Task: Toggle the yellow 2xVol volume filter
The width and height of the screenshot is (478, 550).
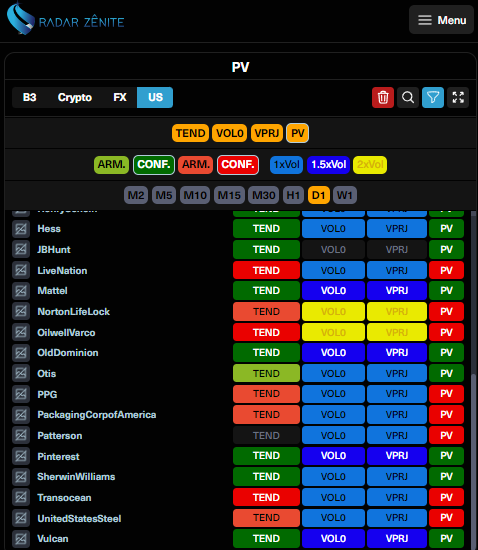Action: tap(370, 165)
